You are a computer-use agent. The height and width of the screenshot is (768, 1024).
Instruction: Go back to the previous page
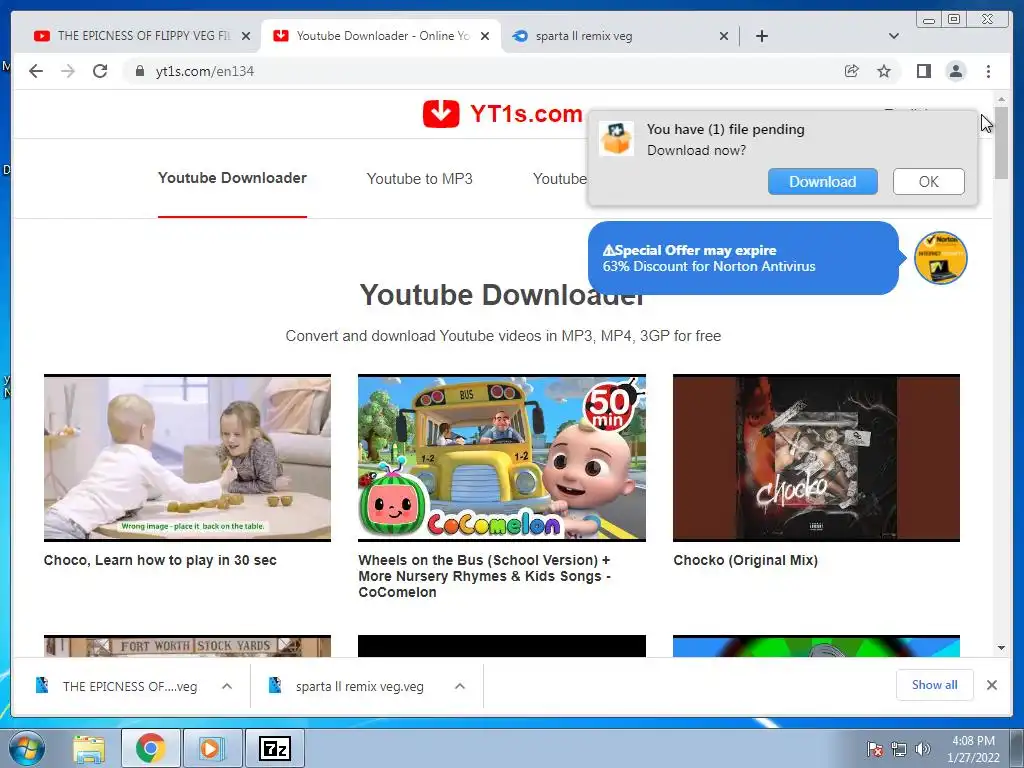(x=36, y=71)
